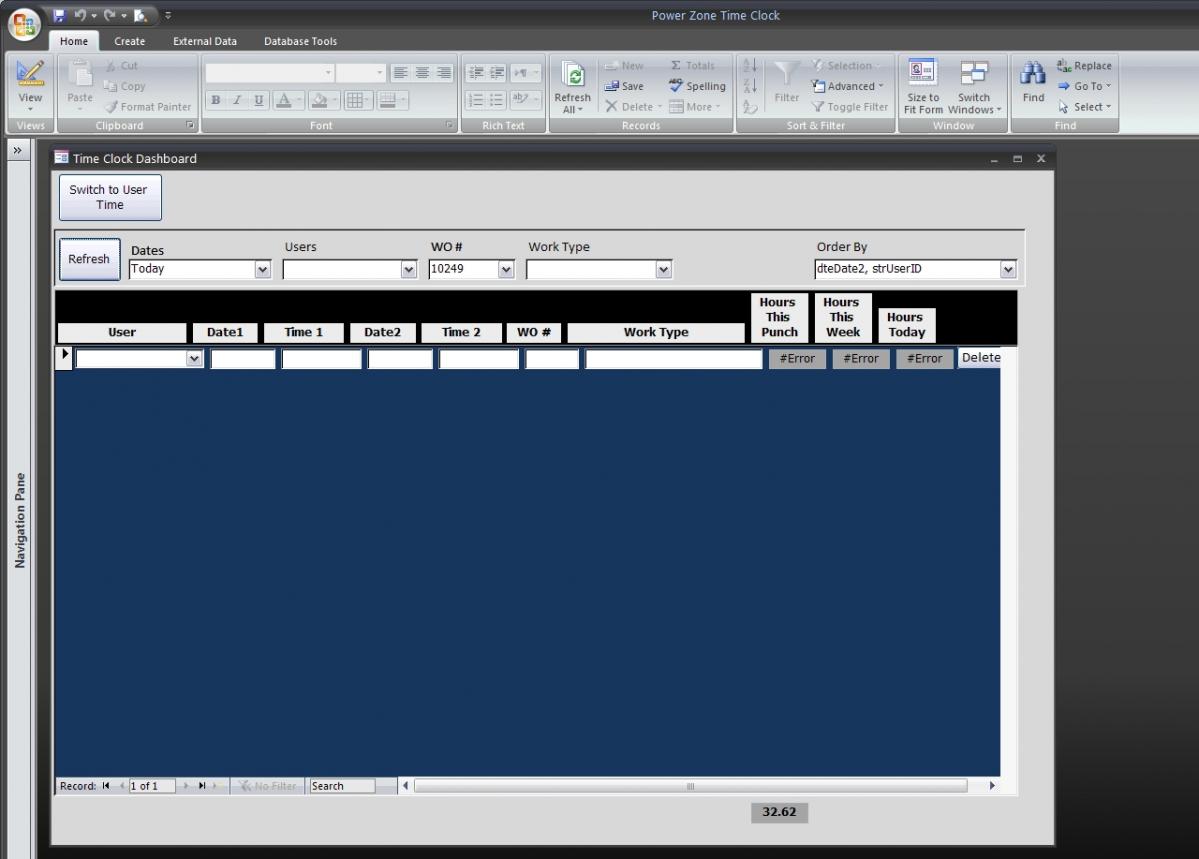Open Switch Windows menu
This screenshot has width=1199, height=859.
coord(974,87)
